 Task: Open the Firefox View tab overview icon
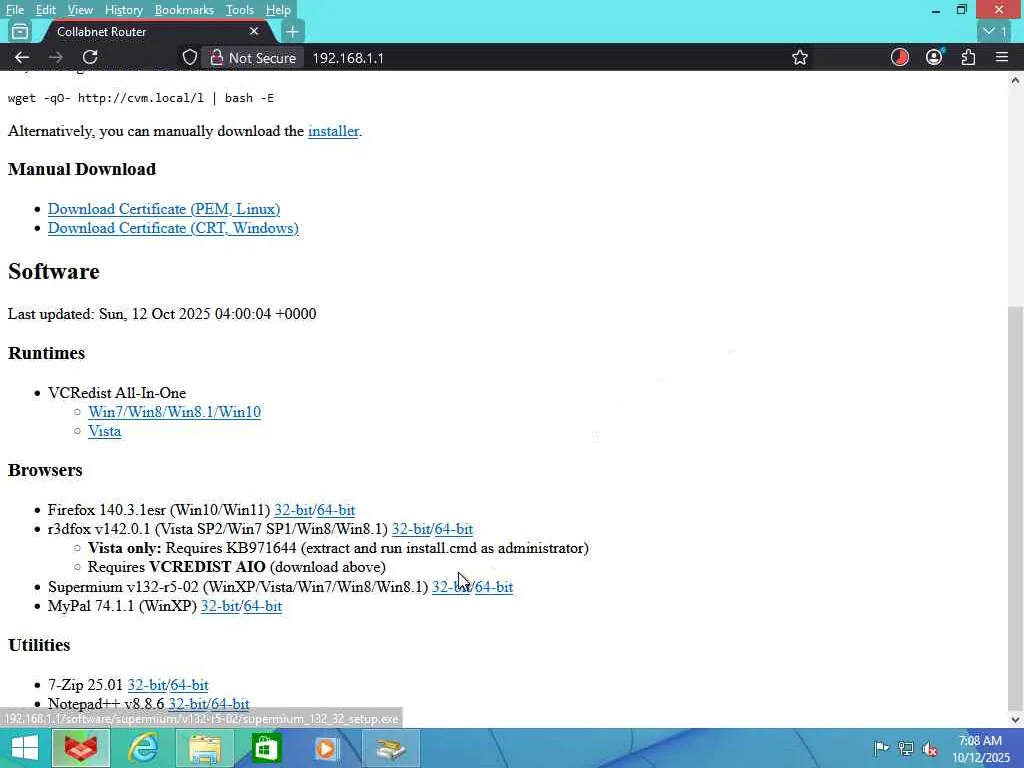coord(20,31)
